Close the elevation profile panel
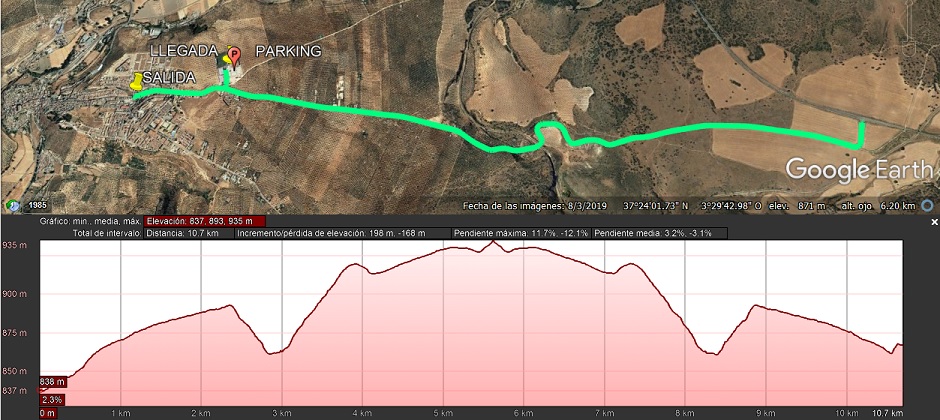Viewport: 940px width, 420px height. pos(934,222)
